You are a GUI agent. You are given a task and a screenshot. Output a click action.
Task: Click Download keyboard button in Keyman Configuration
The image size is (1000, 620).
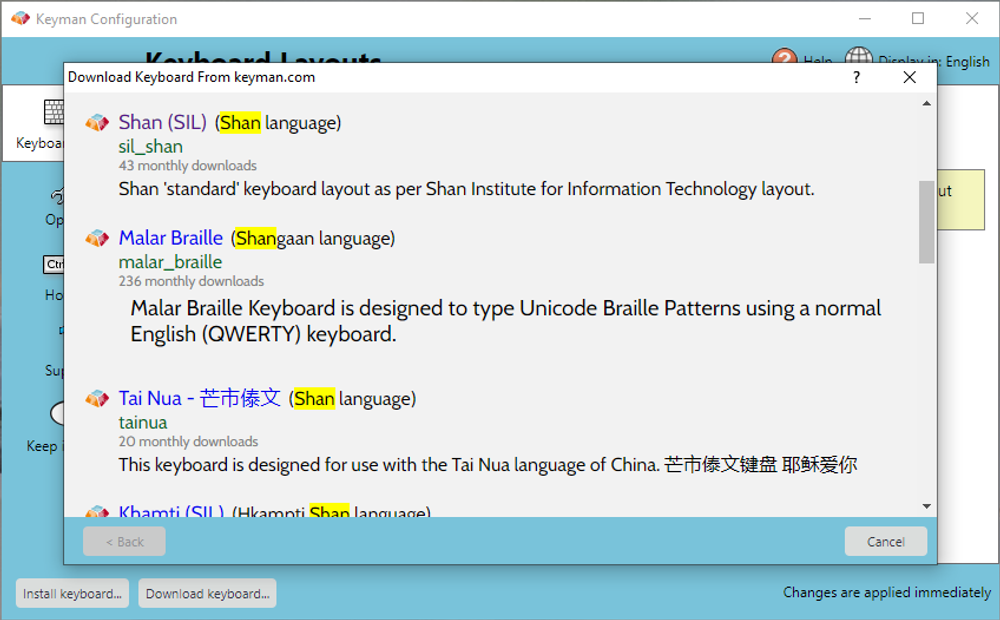[x=207, y=594]
